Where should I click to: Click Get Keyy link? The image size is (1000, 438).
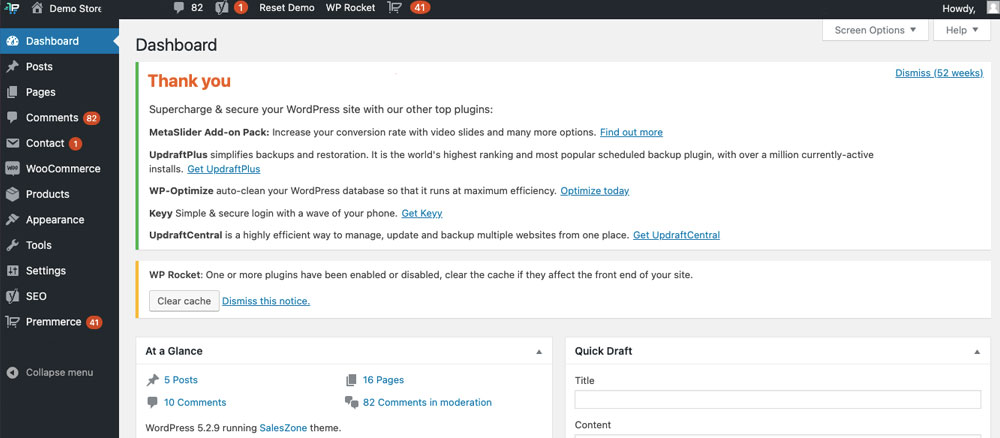click(422, 214)
